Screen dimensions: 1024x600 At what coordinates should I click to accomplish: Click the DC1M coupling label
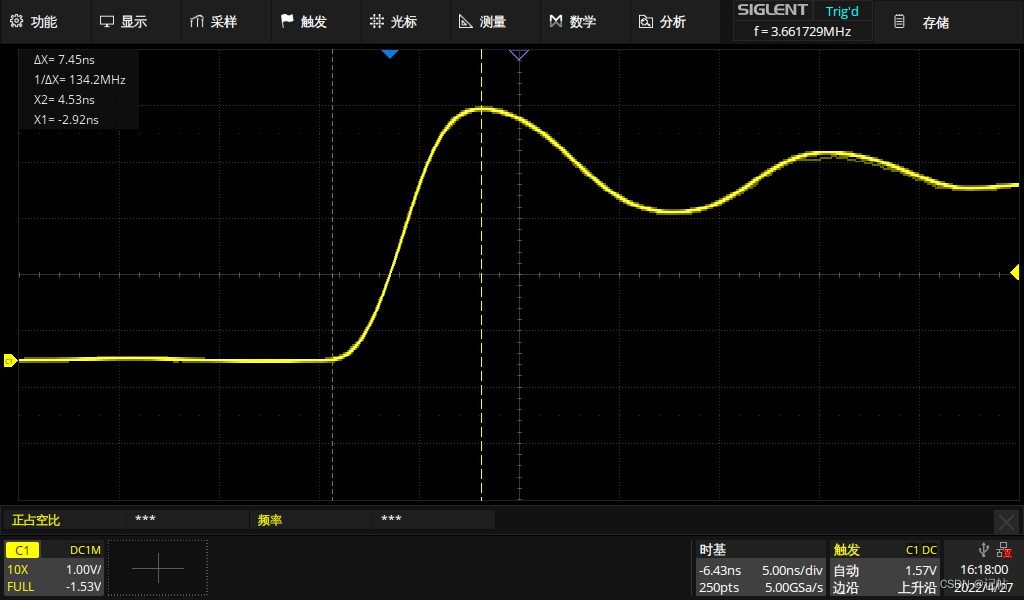[86, 550]
